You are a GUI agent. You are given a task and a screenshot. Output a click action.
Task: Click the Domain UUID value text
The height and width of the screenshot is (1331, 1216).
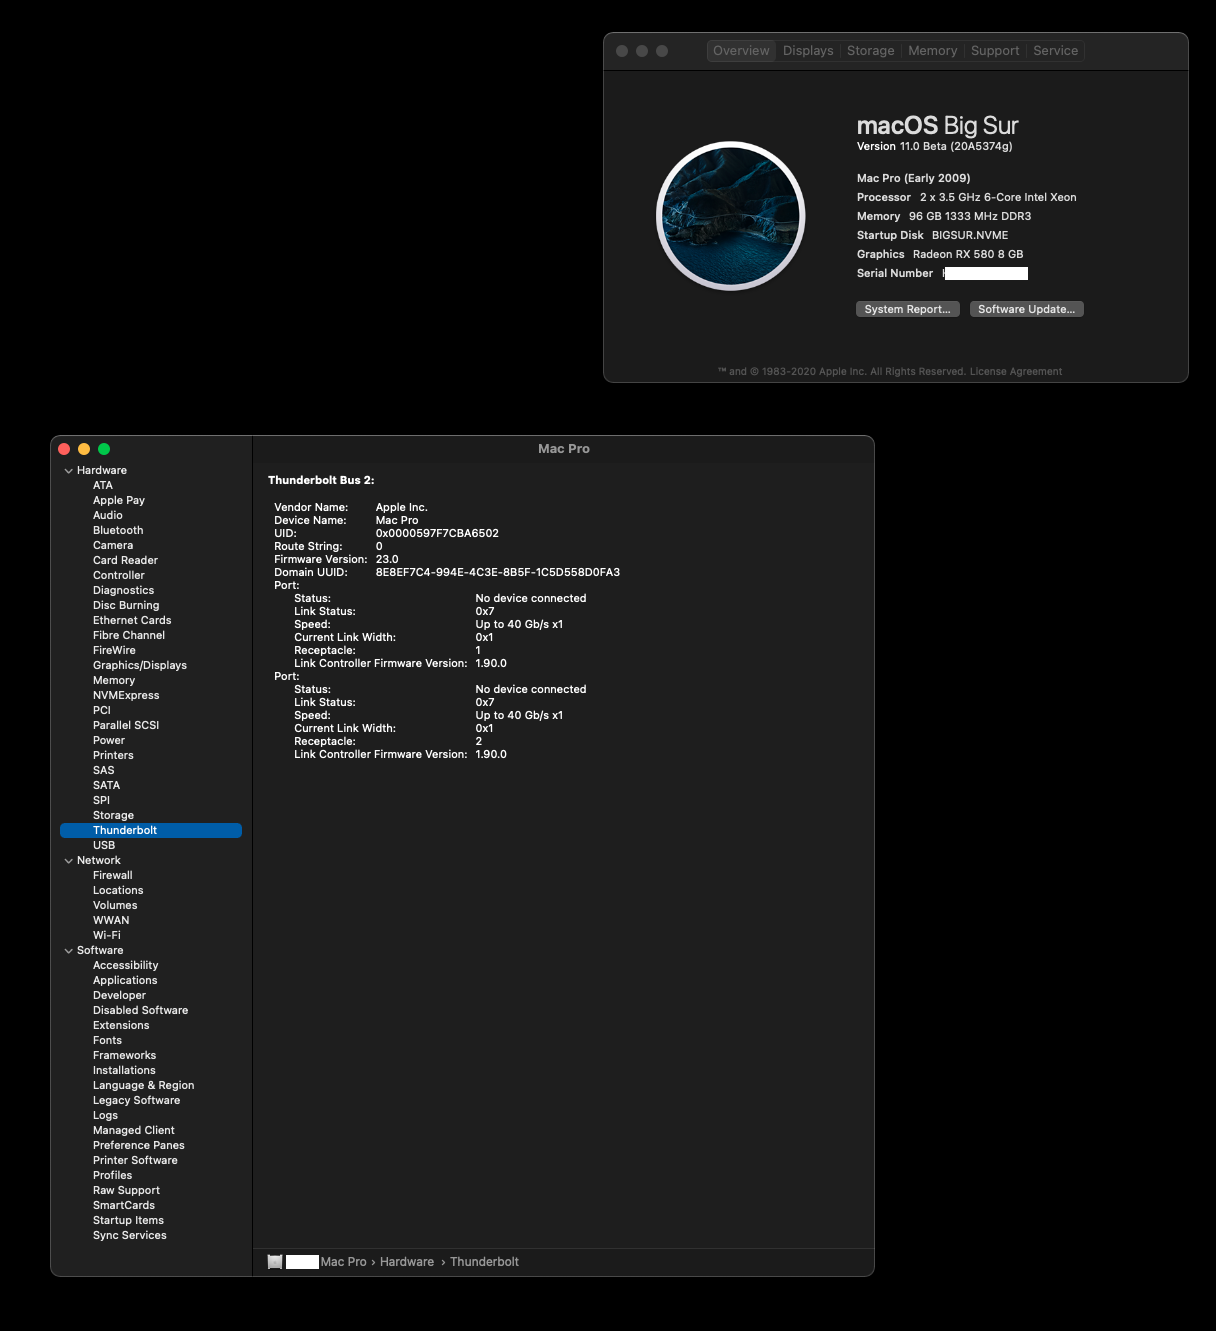point(497,573)
